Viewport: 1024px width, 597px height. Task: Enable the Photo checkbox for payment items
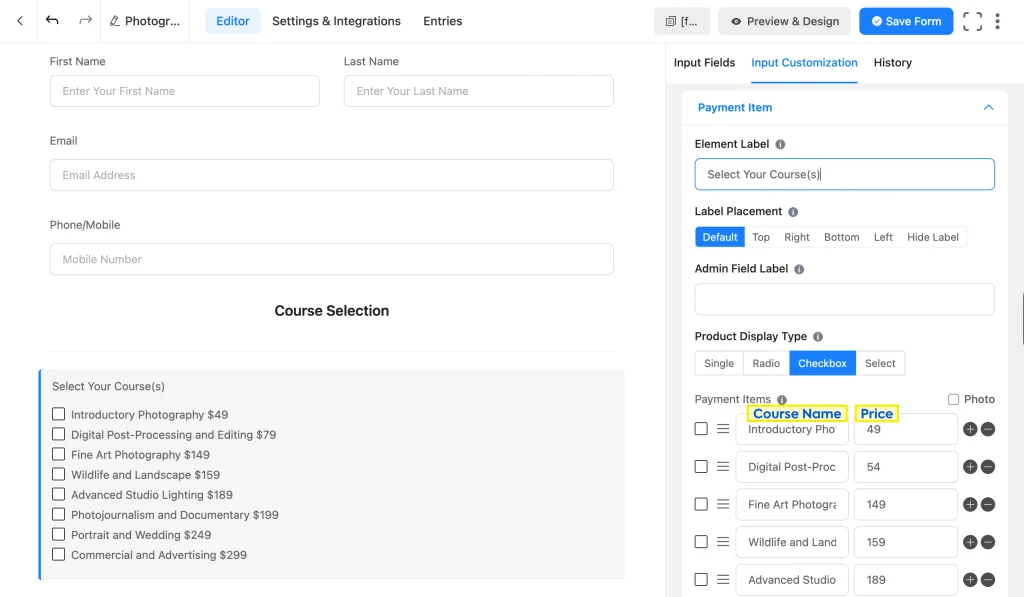953,399
